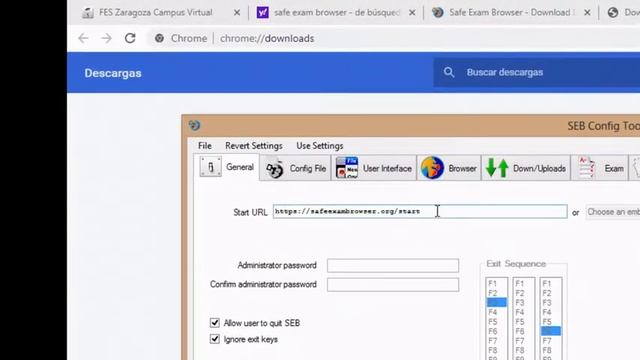Open the Revert Settings menu
The image size is (640, 360).
(253, 146)
